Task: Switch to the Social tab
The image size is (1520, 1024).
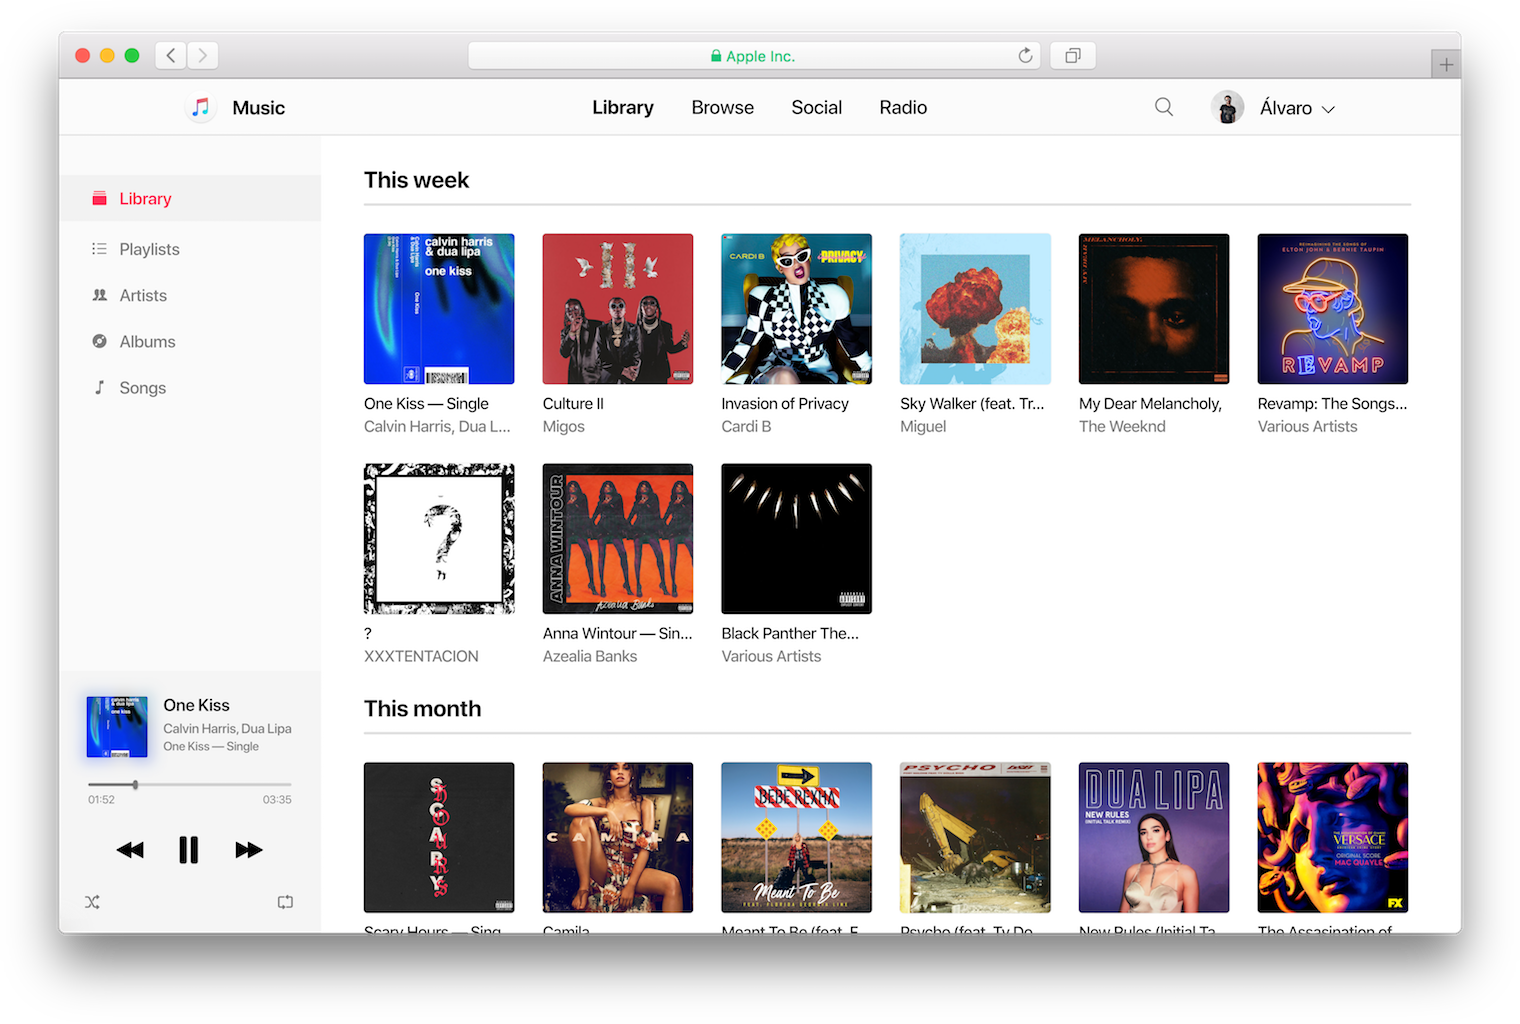Action: 817,107
